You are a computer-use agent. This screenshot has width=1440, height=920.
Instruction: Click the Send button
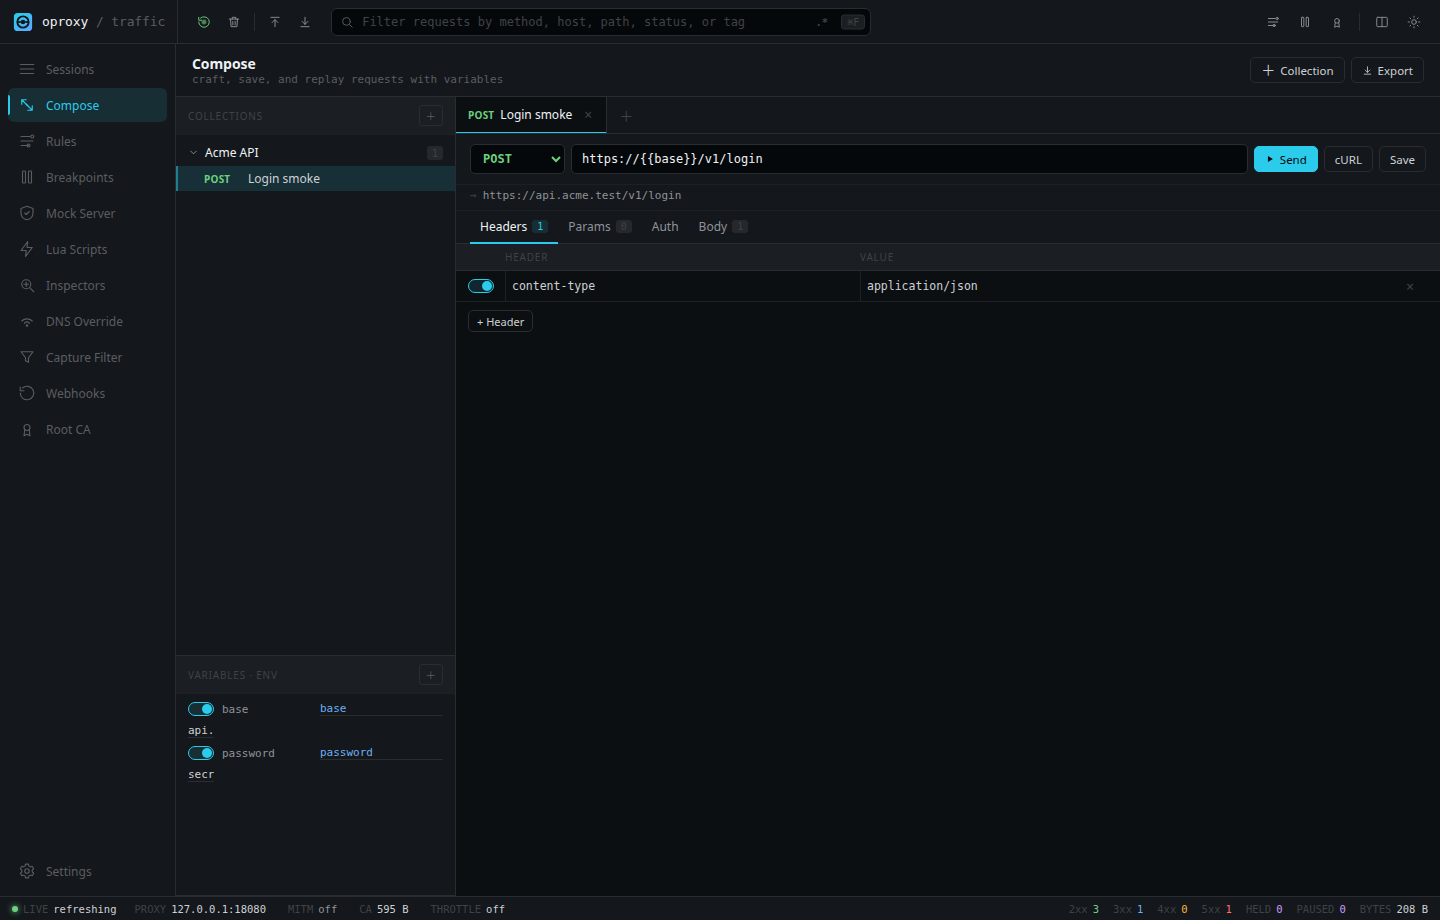[x=1286, y=159]
